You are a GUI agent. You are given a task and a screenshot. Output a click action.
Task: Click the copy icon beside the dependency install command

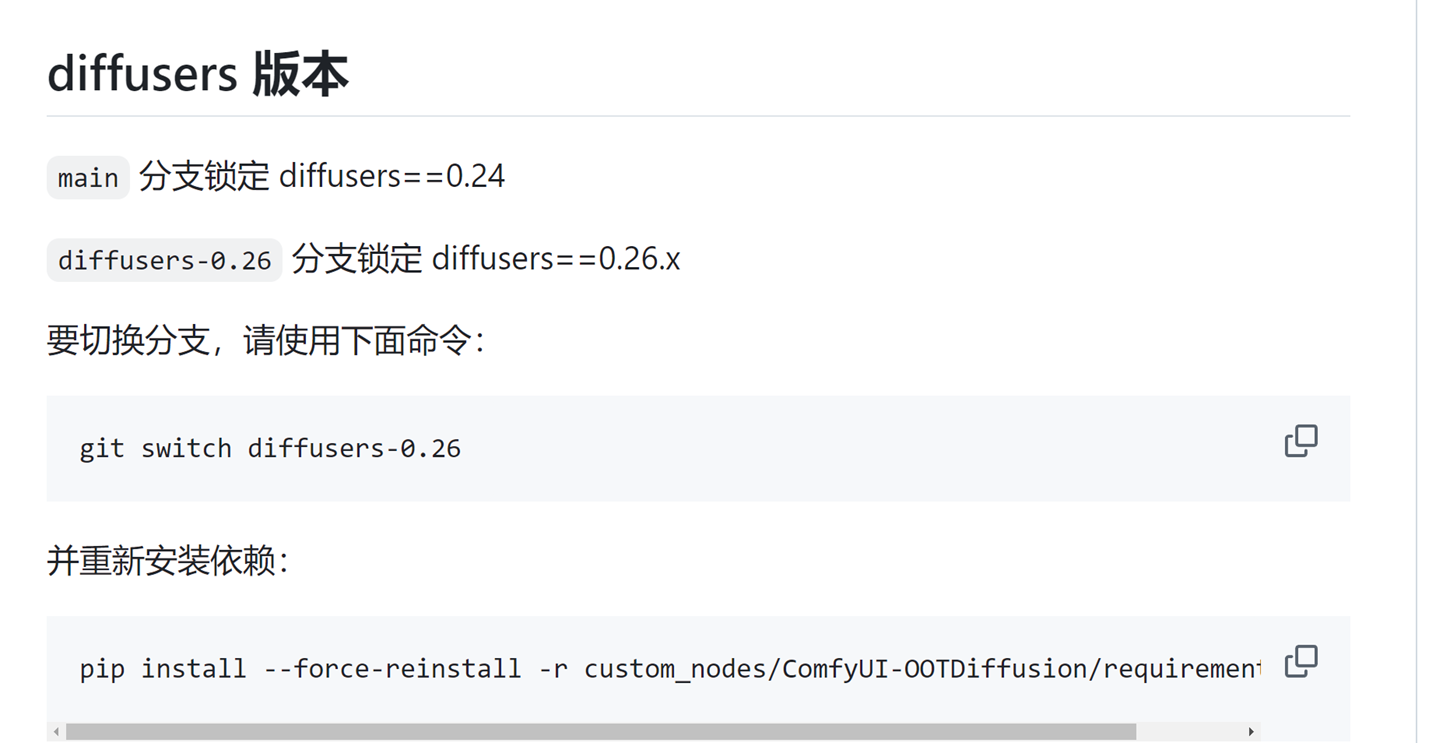(x=1300, y=661)
